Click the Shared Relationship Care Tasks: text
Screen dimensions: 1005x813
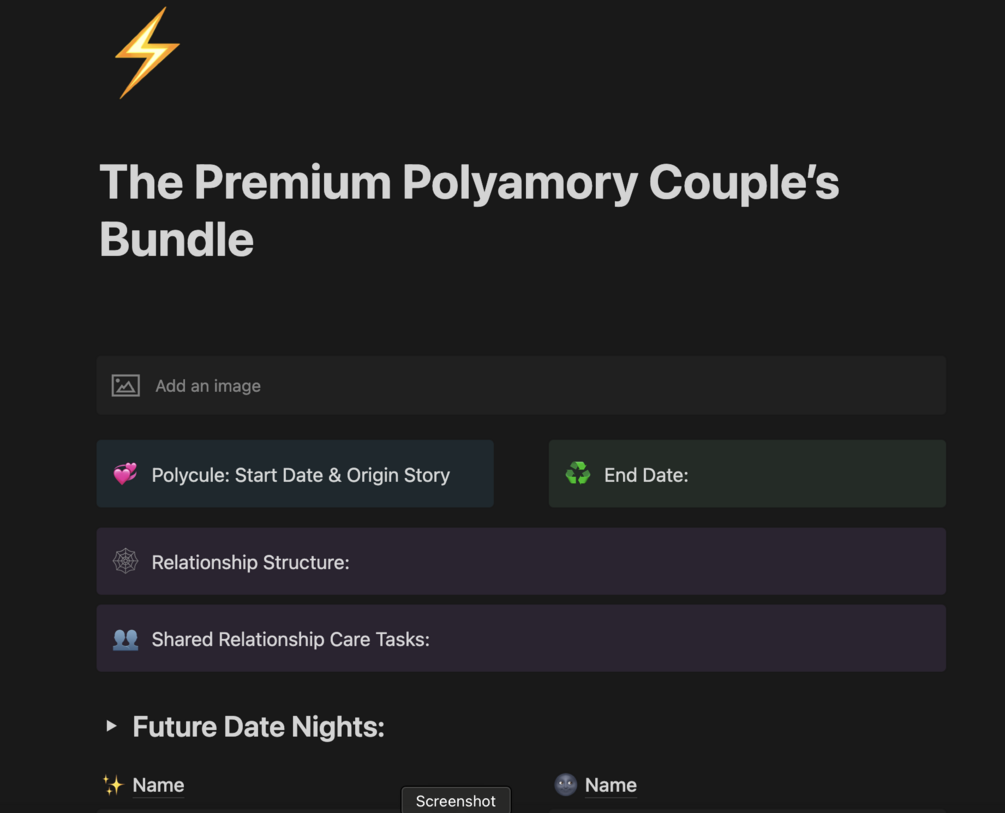coord(290,640)
